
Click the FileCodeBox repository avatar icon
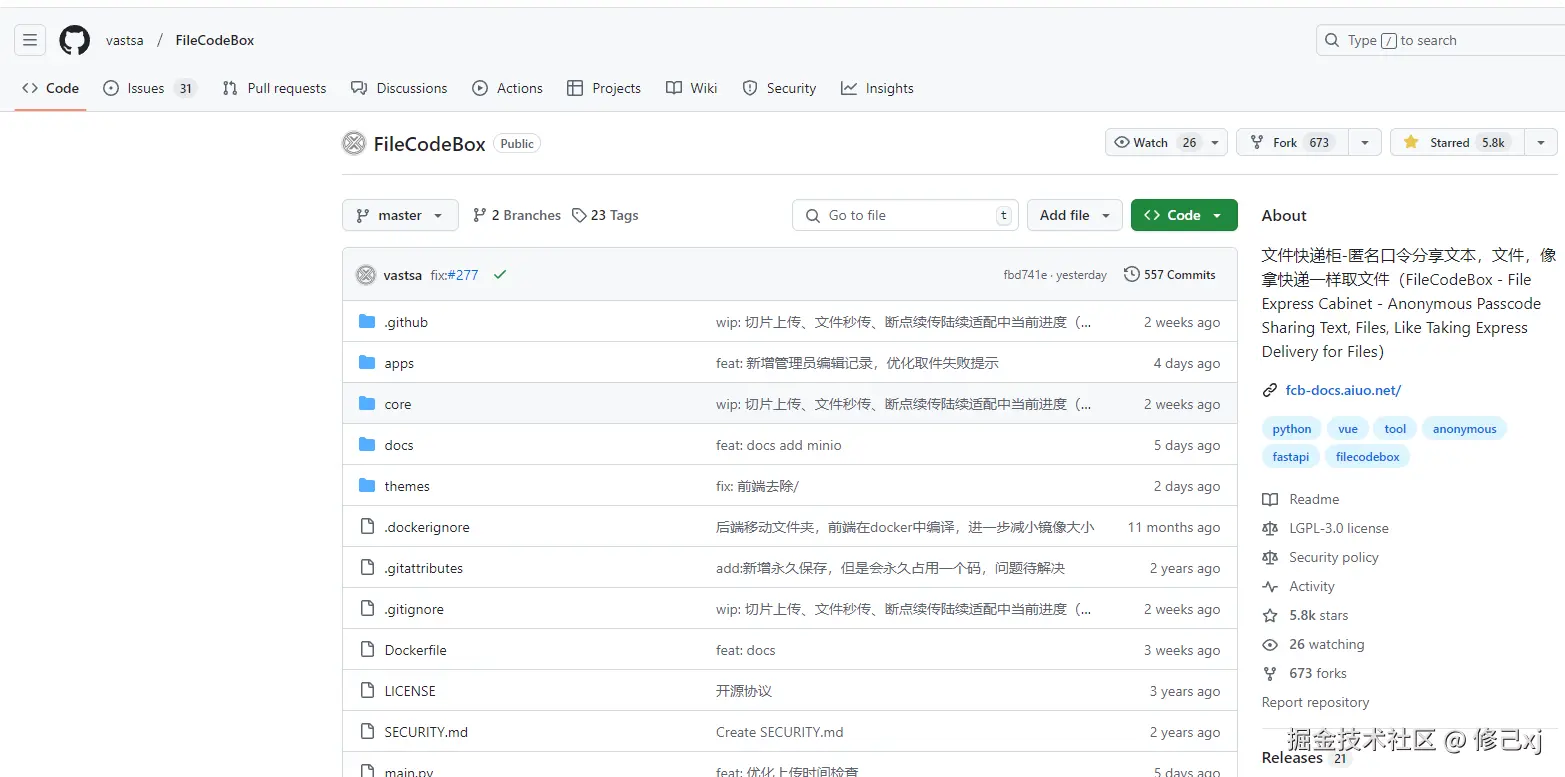[354, 143]
